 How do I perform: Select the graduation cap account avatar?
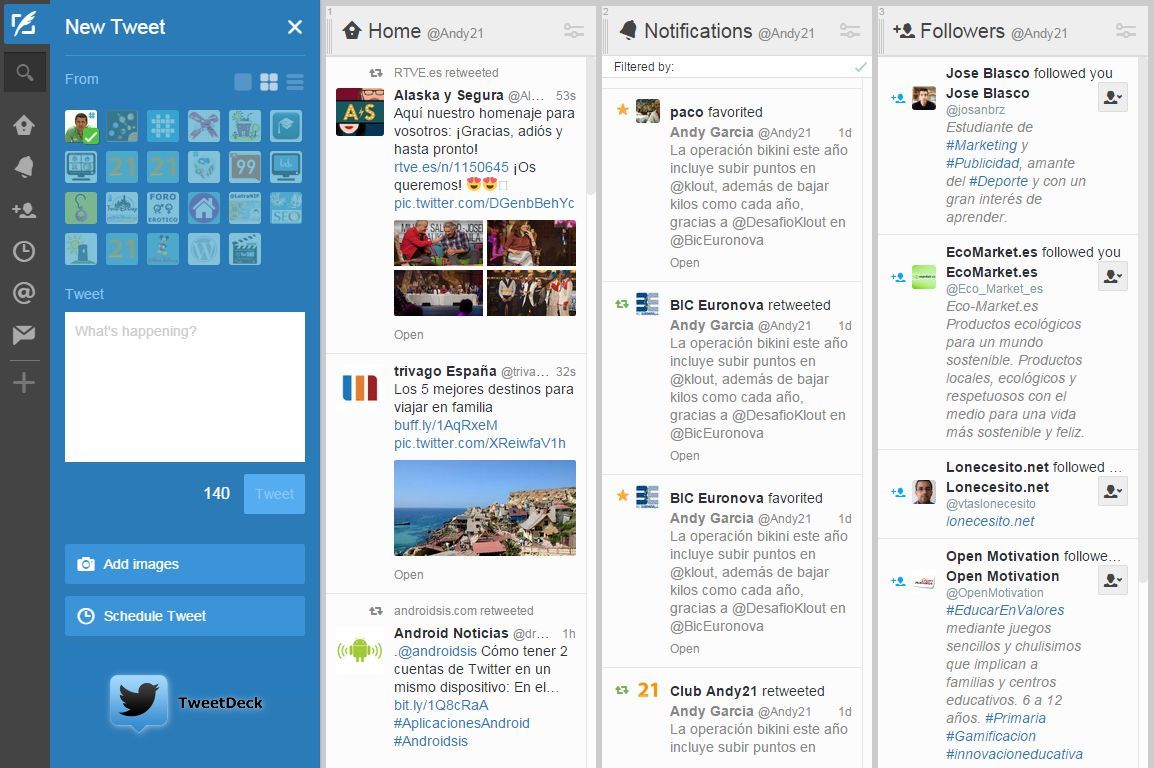[x=286, y=127]
